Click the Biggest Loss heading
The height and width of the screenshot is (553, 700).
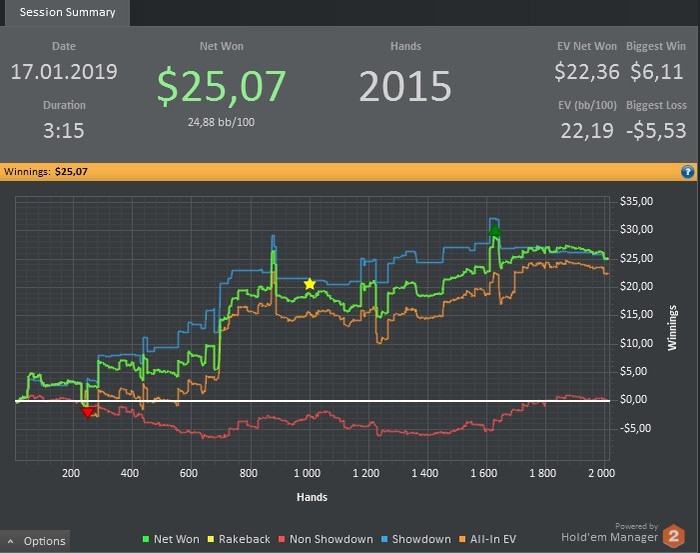(656, 105)
